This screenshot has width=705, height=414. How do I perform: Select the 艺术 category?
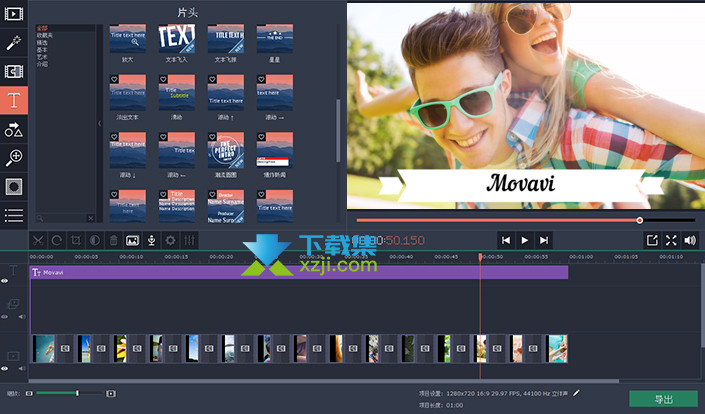(x=42, y=57)
